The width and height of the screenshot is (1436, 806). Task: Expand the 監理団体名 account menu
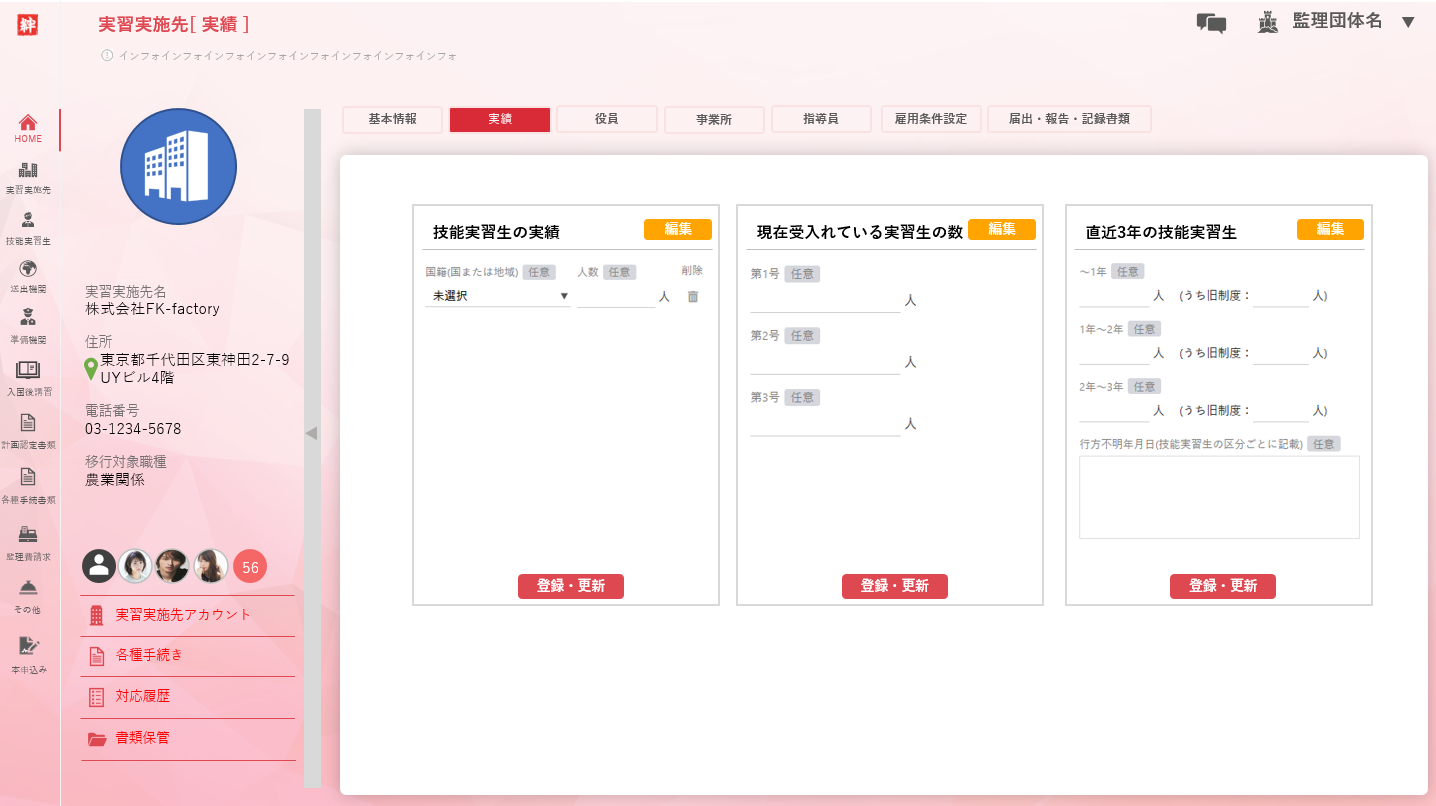(x=1408, y=22)
